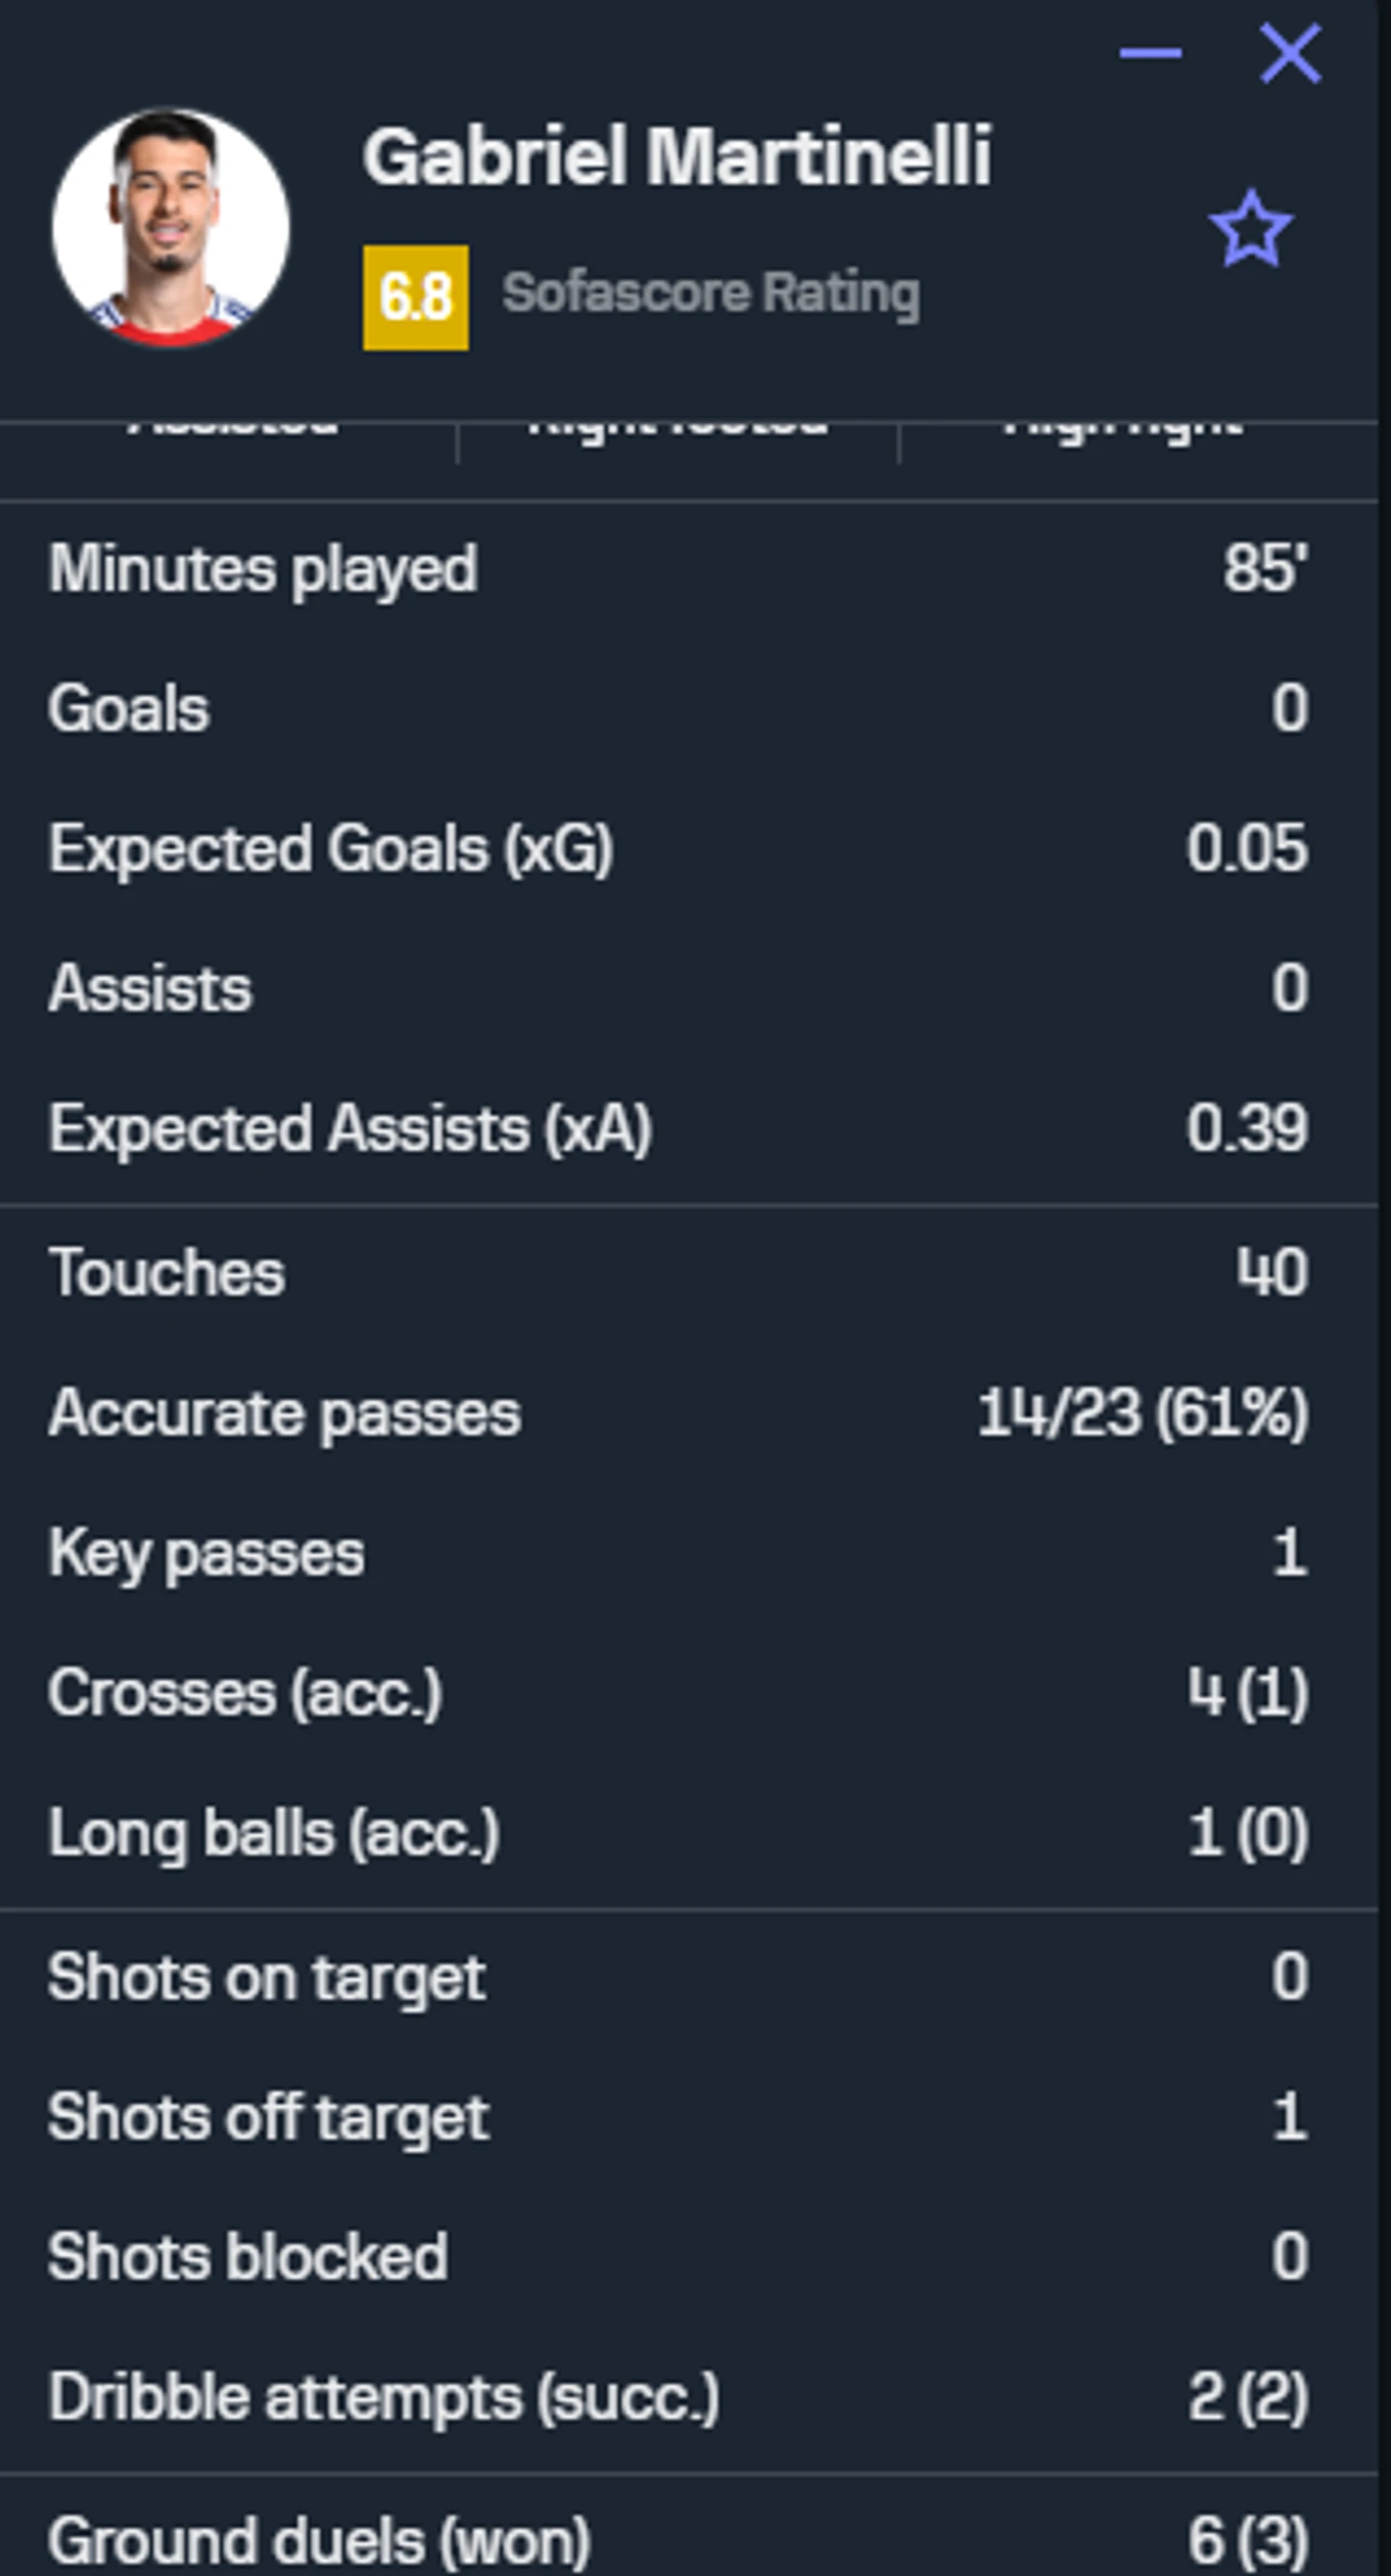1391x2576 pixels.
Task: Click the Accurate passes 14/23 (61%) value
Action: pyautogui.click(x=1142, y=1413)
